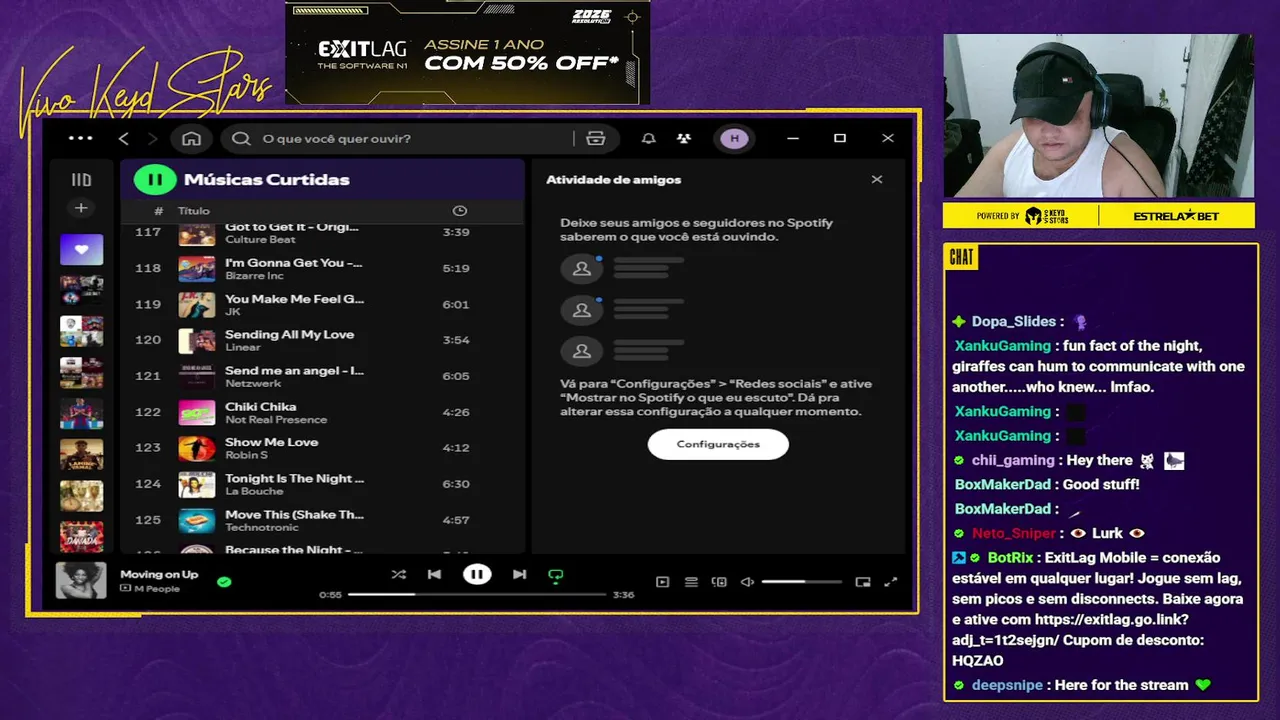Open the Browse icon in the search bar
Image resolution: width=1280 pixels, height=720 pixels.
coord(596,138)
